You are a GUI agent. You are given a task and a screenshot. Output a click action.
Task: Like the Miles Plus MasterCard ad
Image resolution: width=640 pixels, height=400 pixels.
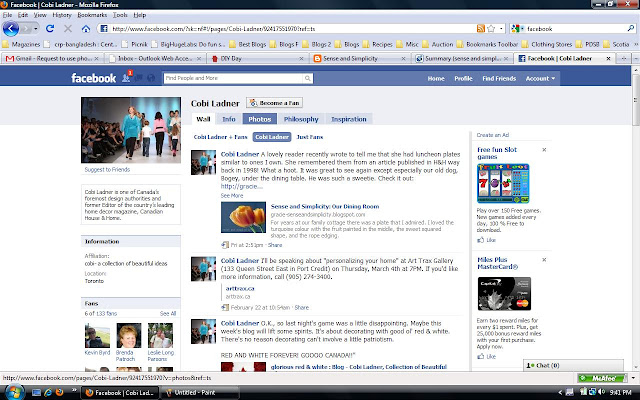487,356
